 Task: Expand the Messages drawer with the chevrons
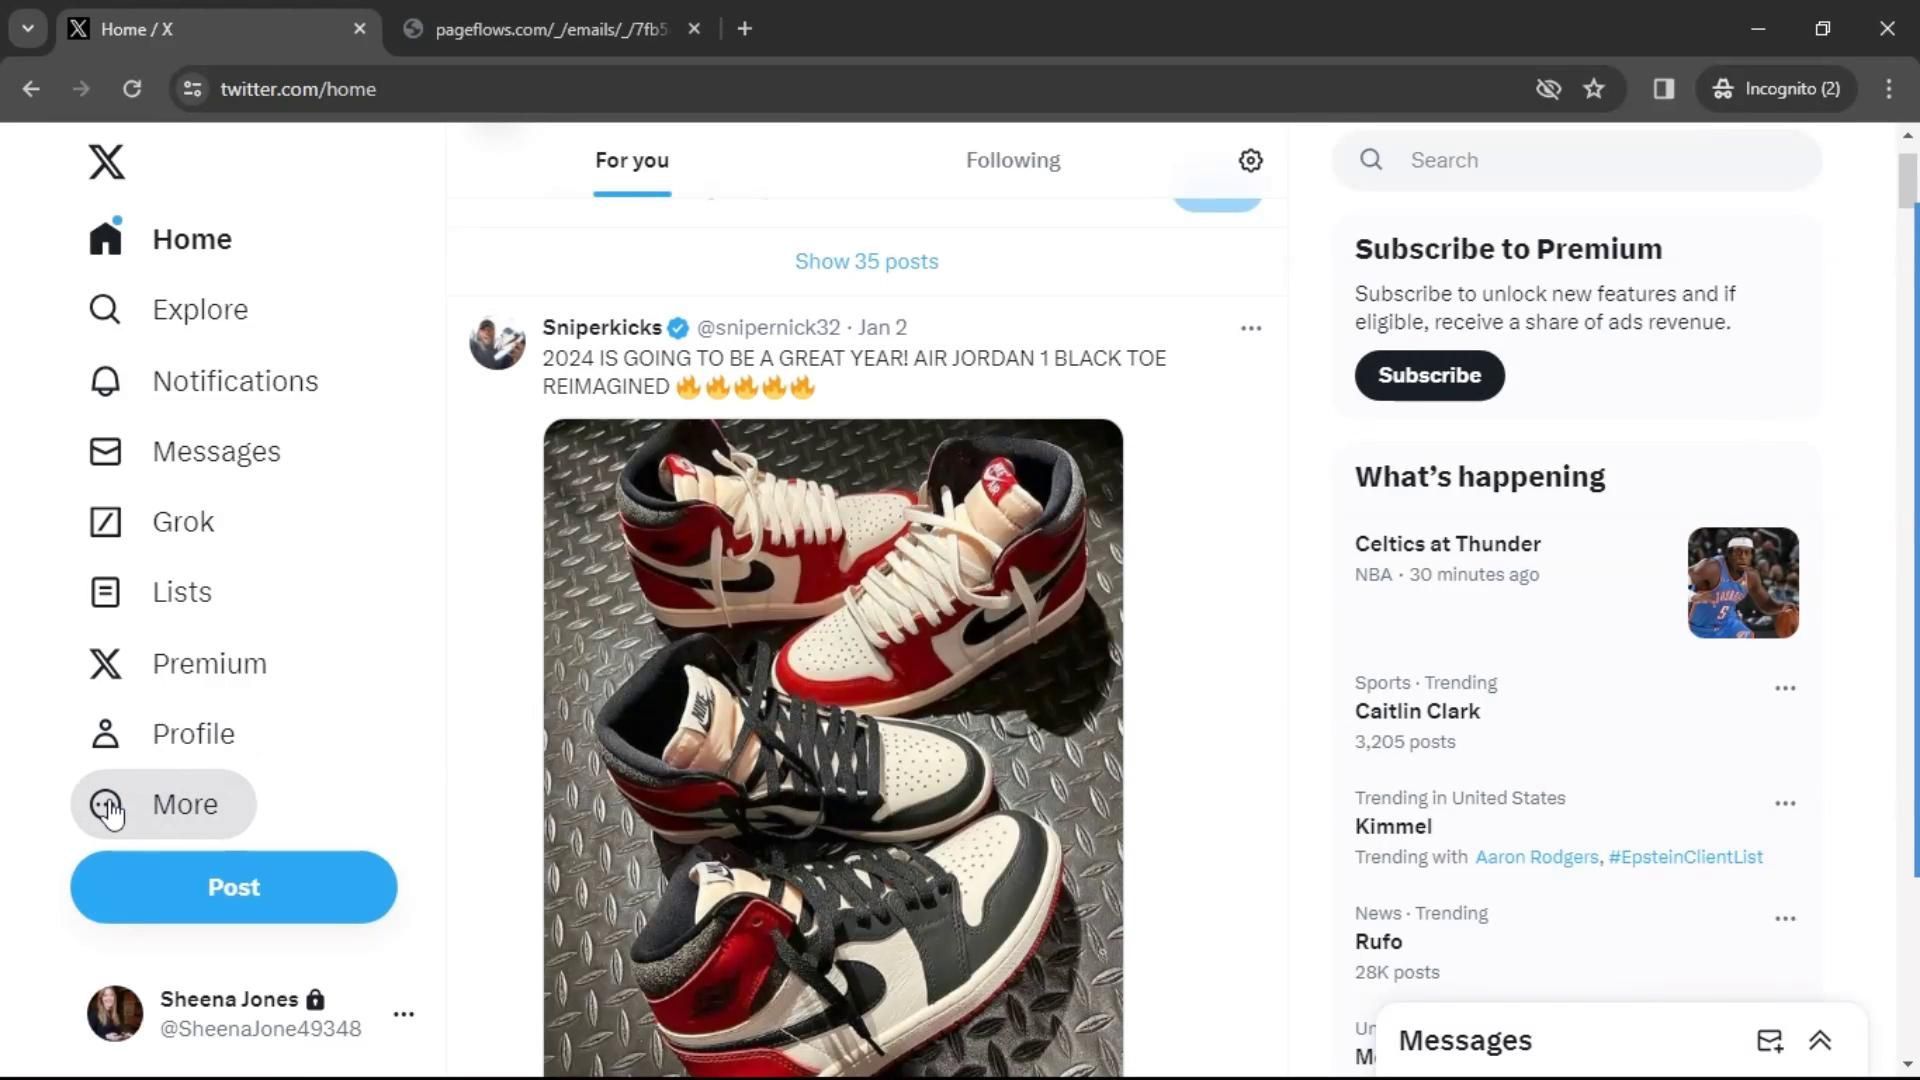click(x=1820, y=1041)
